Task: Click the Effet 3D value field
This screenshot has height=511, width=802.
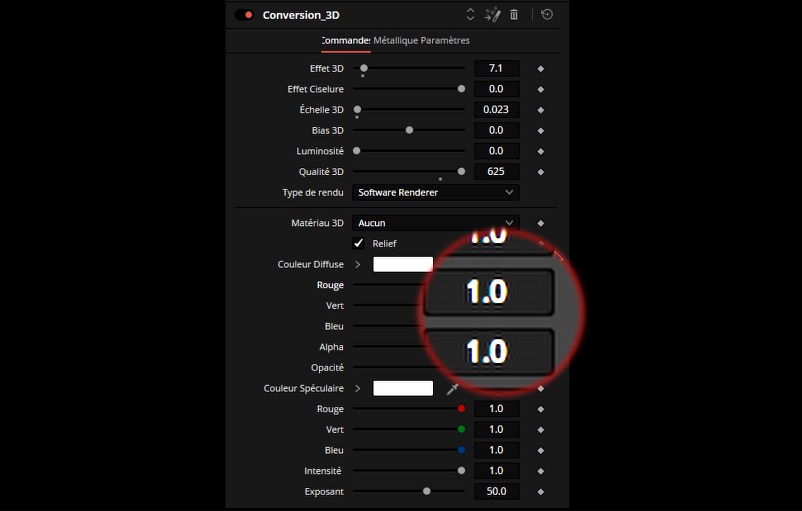Action: [496, 69]
